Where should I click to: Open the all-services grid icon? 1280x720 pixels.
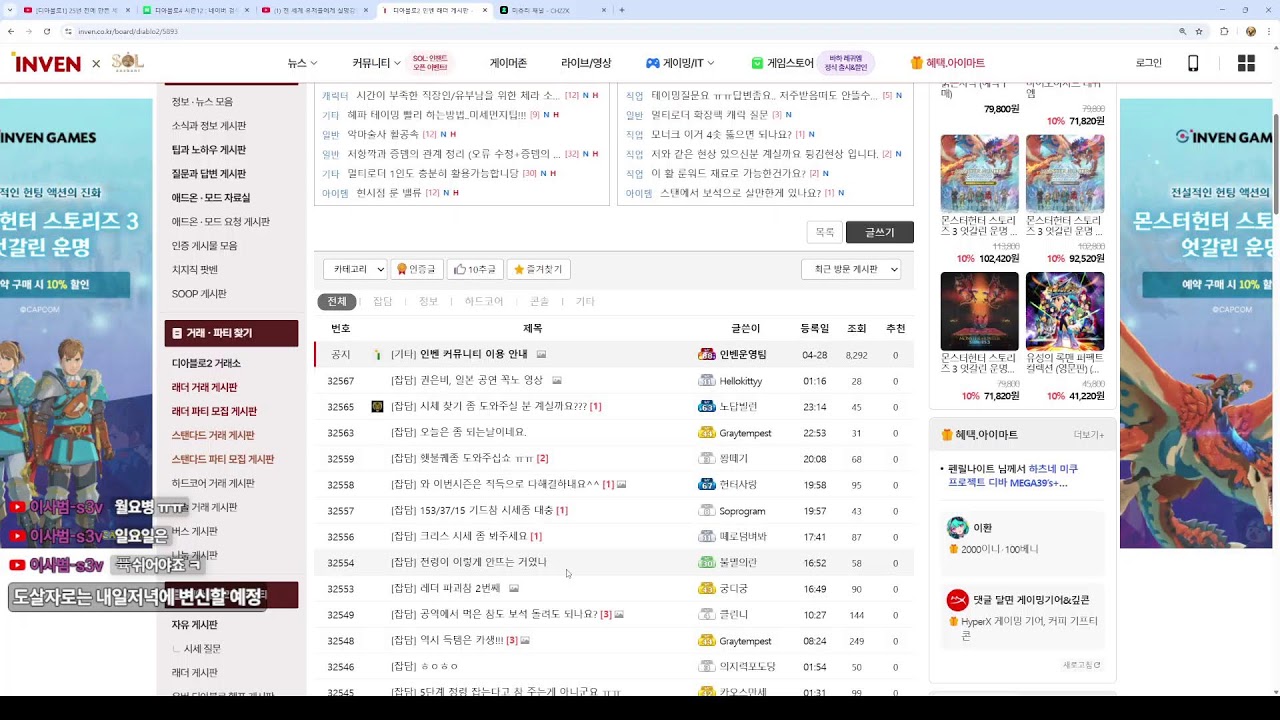point(1246,63)
